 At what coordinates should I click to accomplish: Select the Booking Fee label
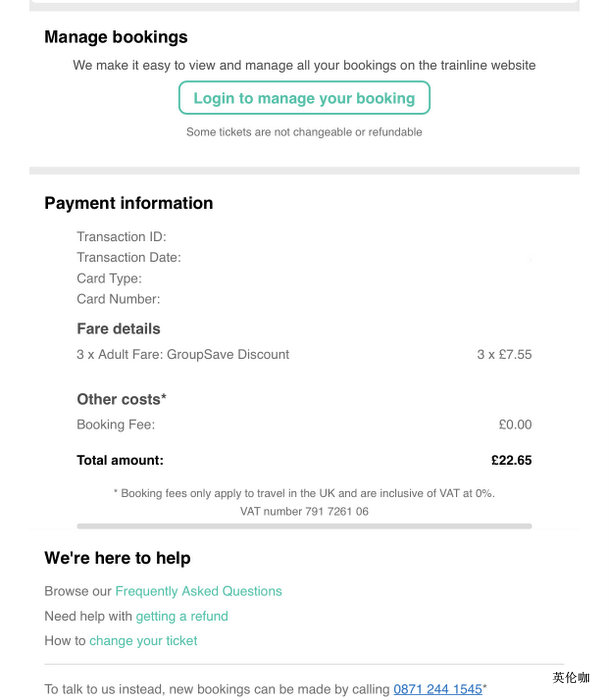tap(116, 425)
